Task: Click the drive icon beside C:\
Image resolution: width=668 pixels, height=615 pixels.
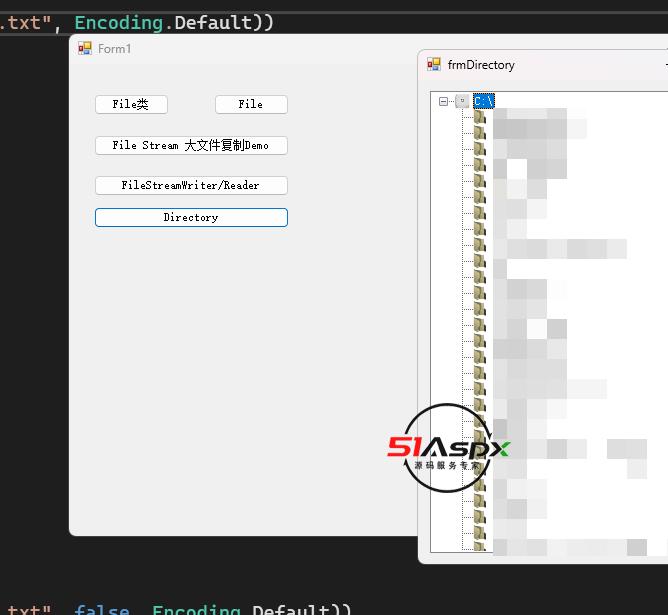Action: (462, 101)
